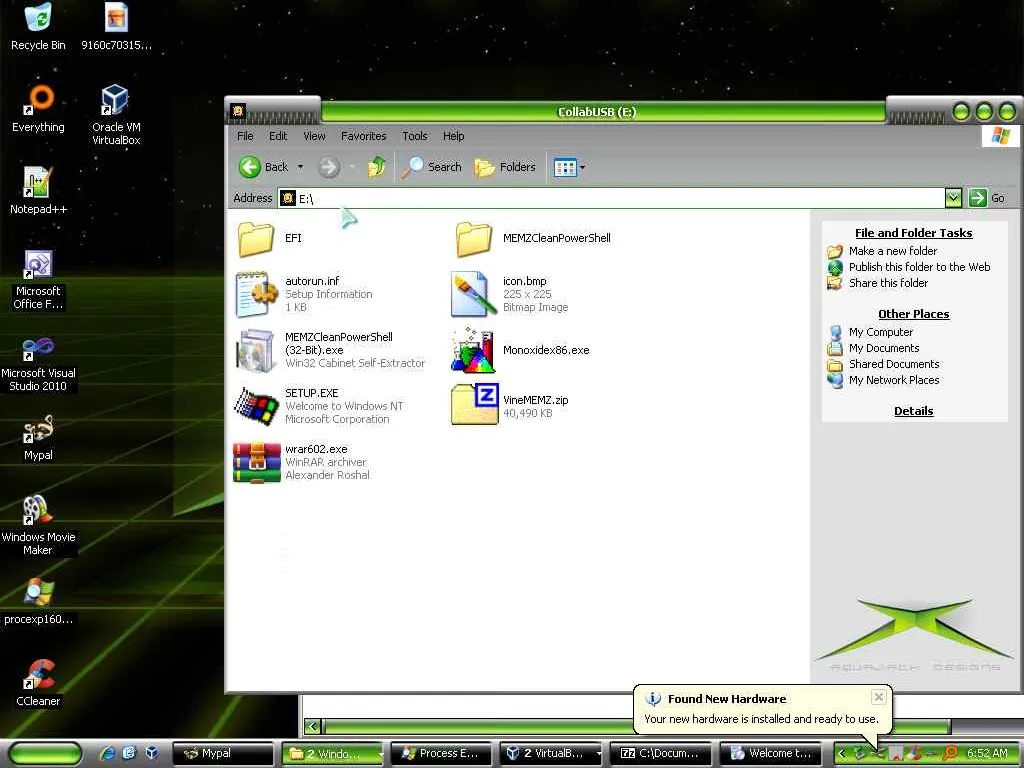Switch to Mypal taskbar button

[222, 754]
